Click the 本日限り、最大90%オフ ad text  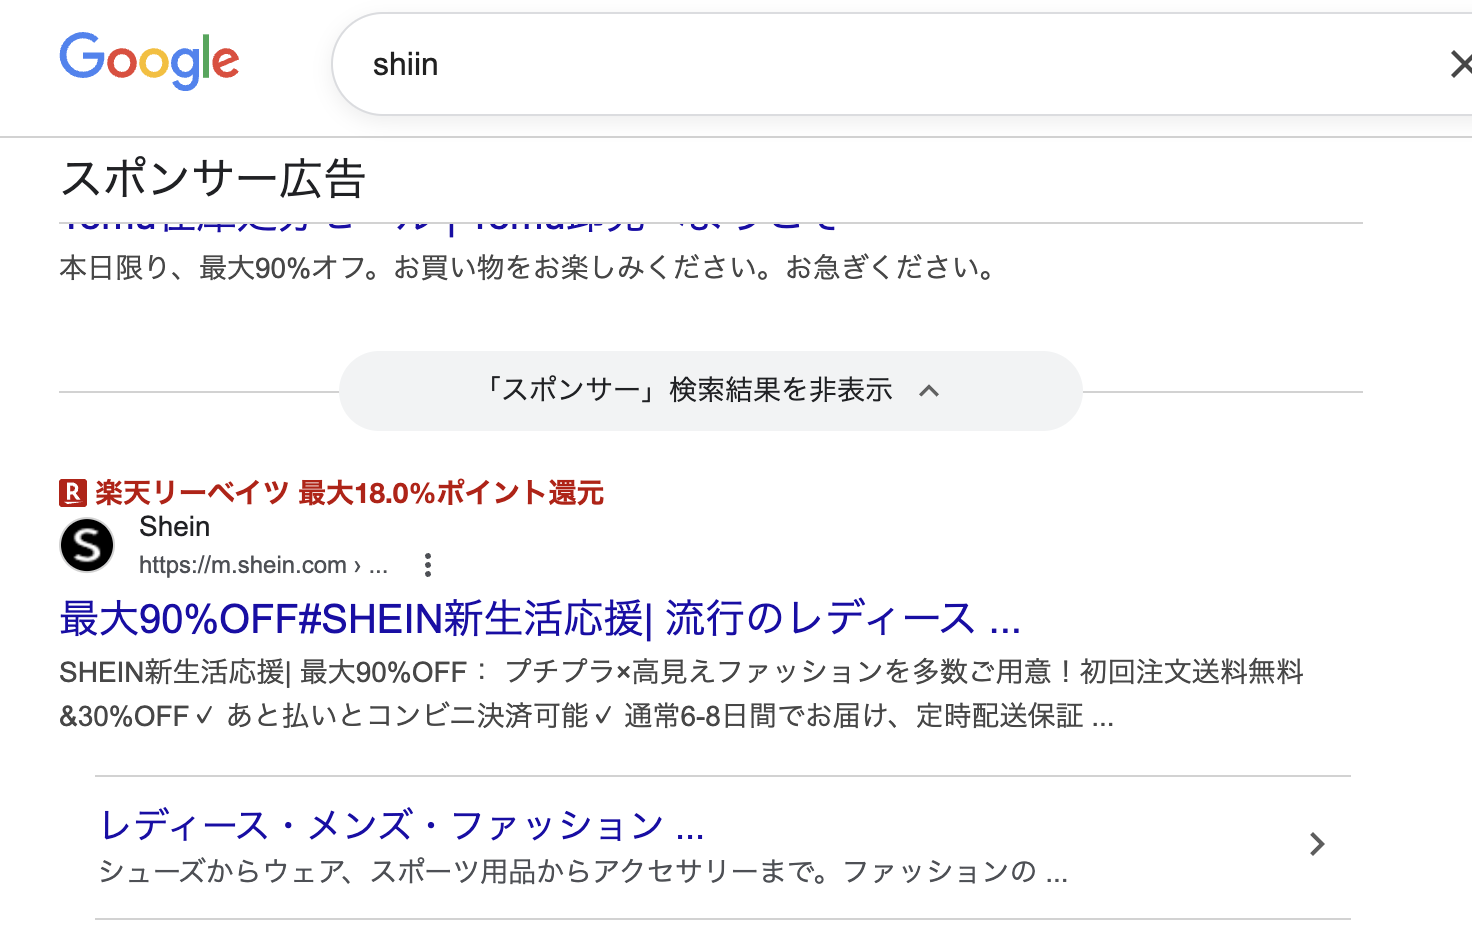pos(528,268)
